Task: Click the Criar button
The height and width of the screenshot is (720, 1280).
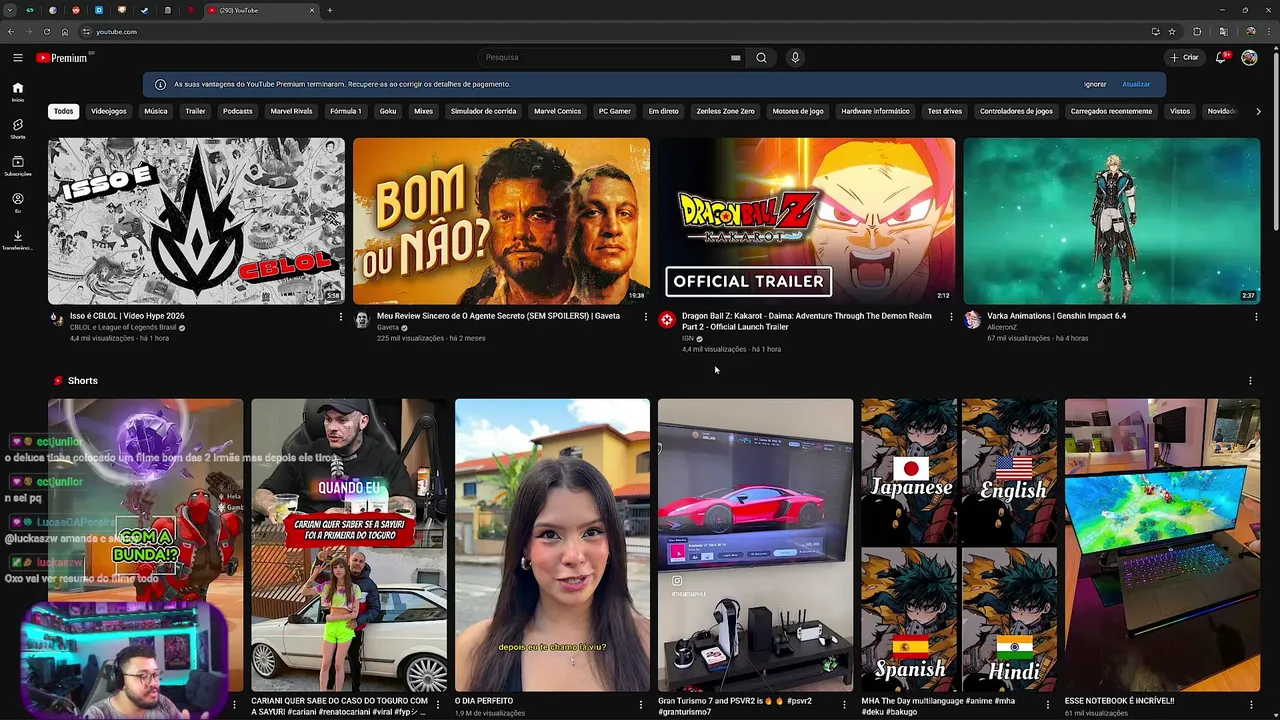Action: (x=1184, y=58)
